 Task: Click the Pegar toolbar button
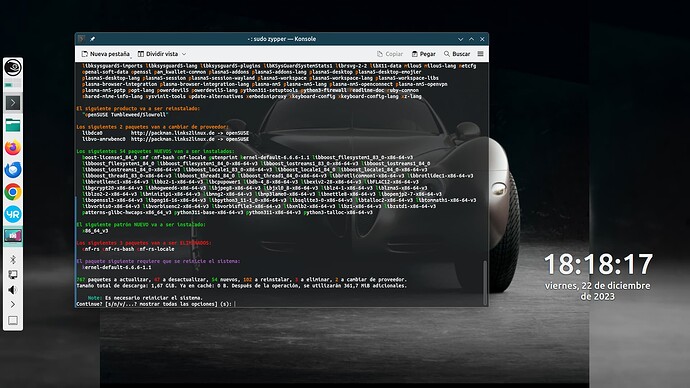(x=423, y=54)
